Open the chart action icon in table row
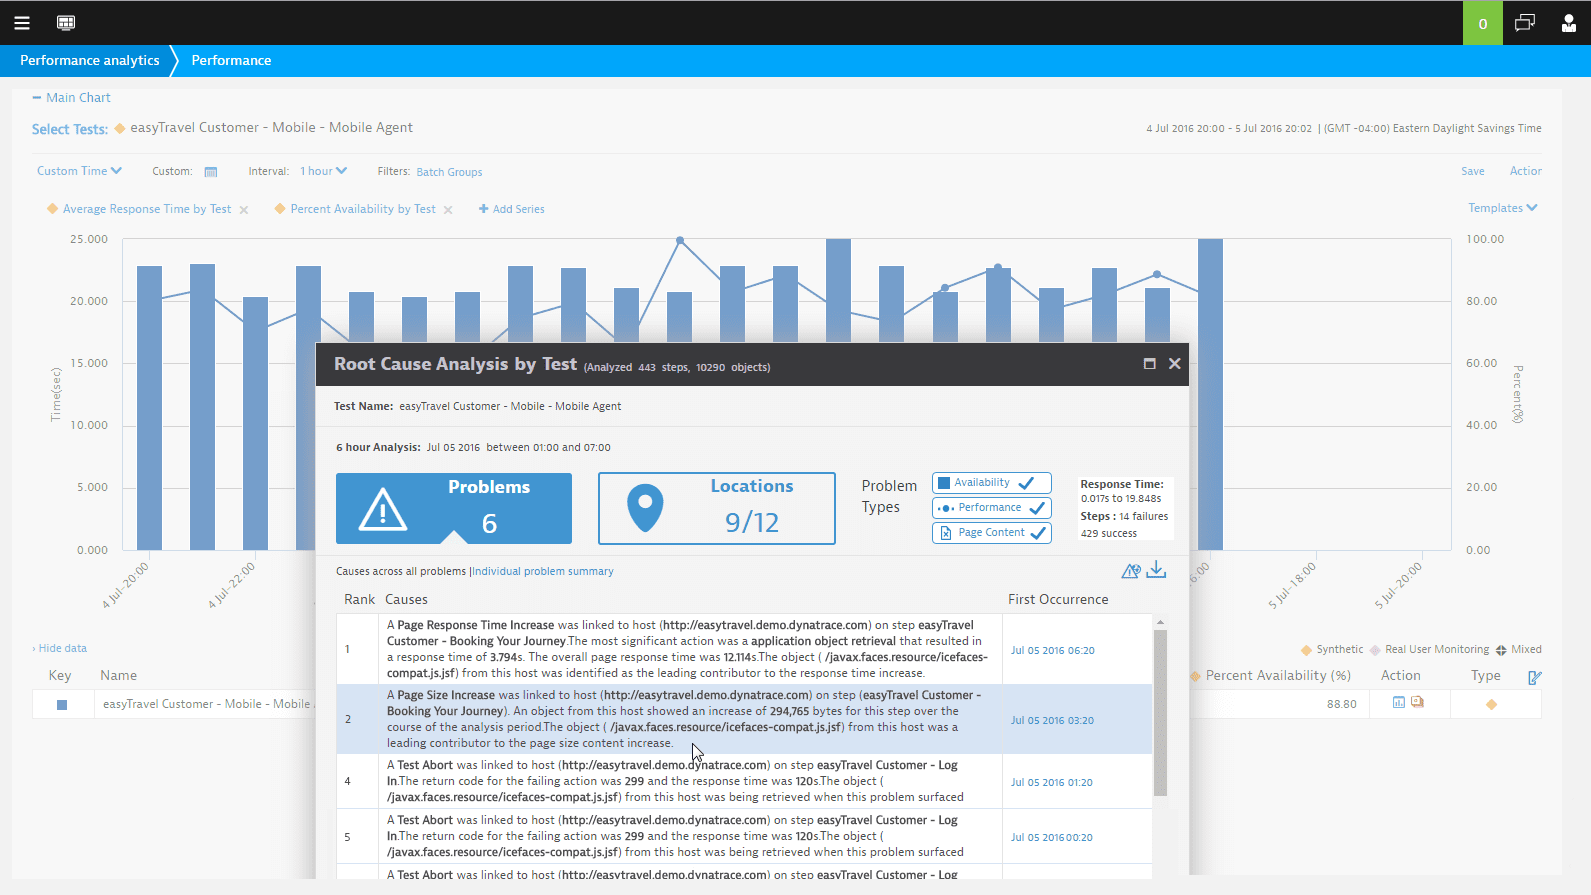Viewport: 1591px width, 895px height. point(1399,703)
